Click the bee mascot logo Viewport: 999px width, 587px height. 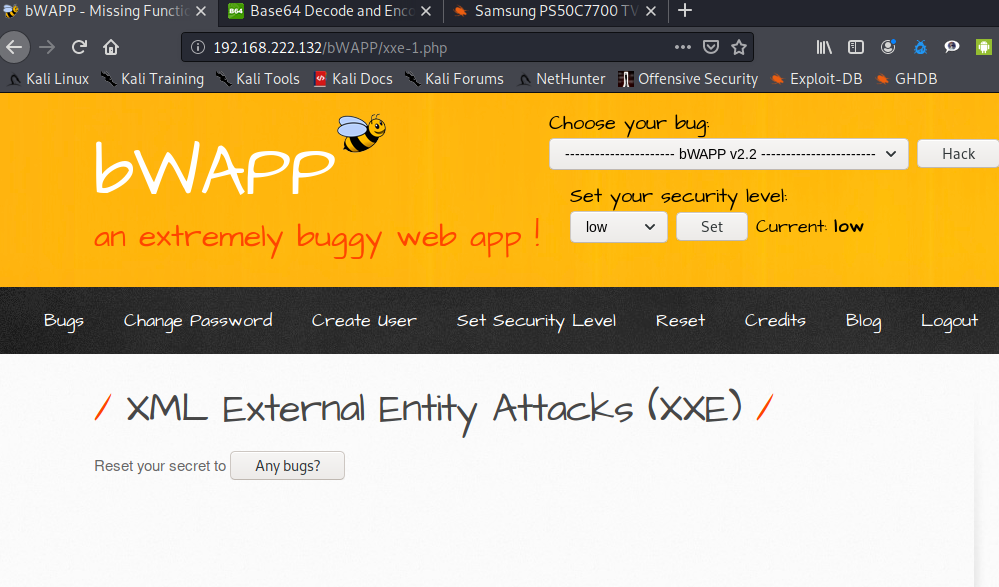(x=362, y=133)
